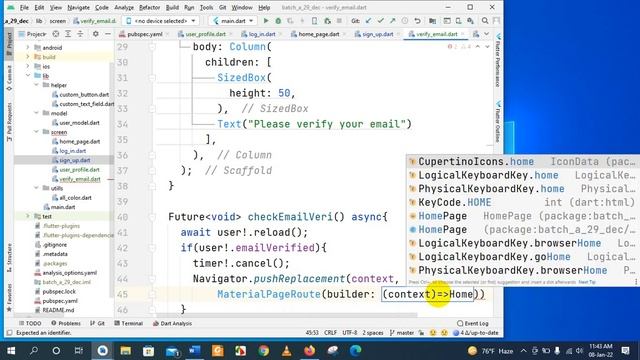The image size is (640, 360).
Task: Select HomePage HomePage (package:batch_ suggestion
Action: tap(522, 216)
